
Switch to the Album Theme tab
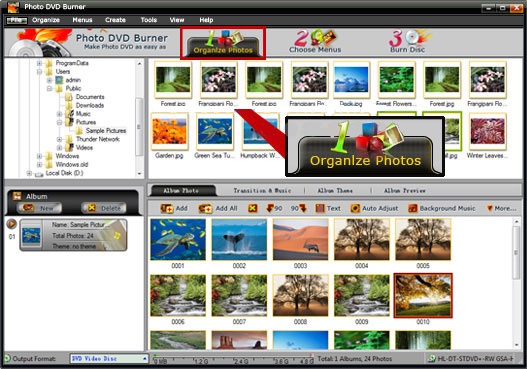pyautogui.click(x=335, y=191)
